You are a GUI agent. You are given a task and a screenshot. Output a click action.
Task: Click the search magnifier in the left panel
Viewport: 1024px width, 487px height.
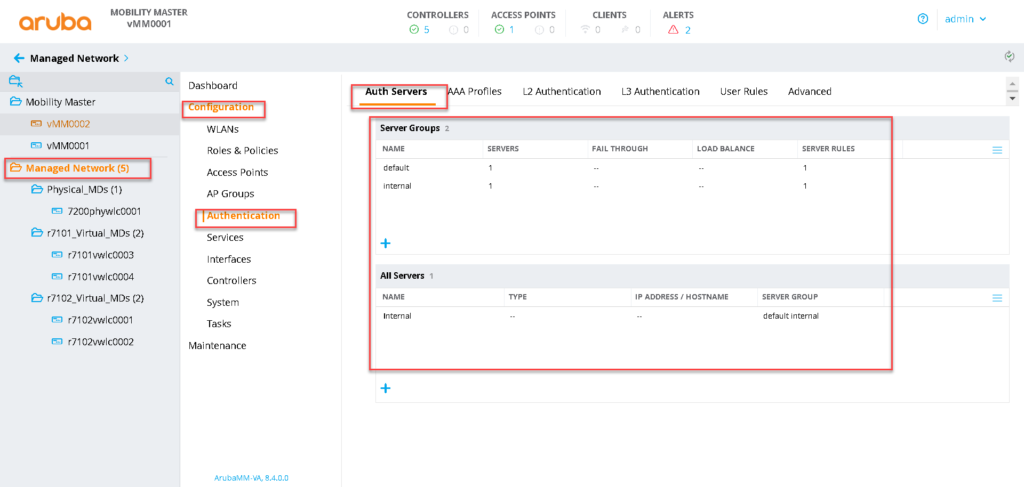point(169,81)
